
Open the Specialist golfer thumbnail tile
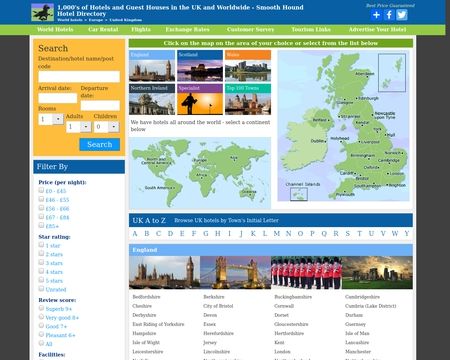pos(200,99)
